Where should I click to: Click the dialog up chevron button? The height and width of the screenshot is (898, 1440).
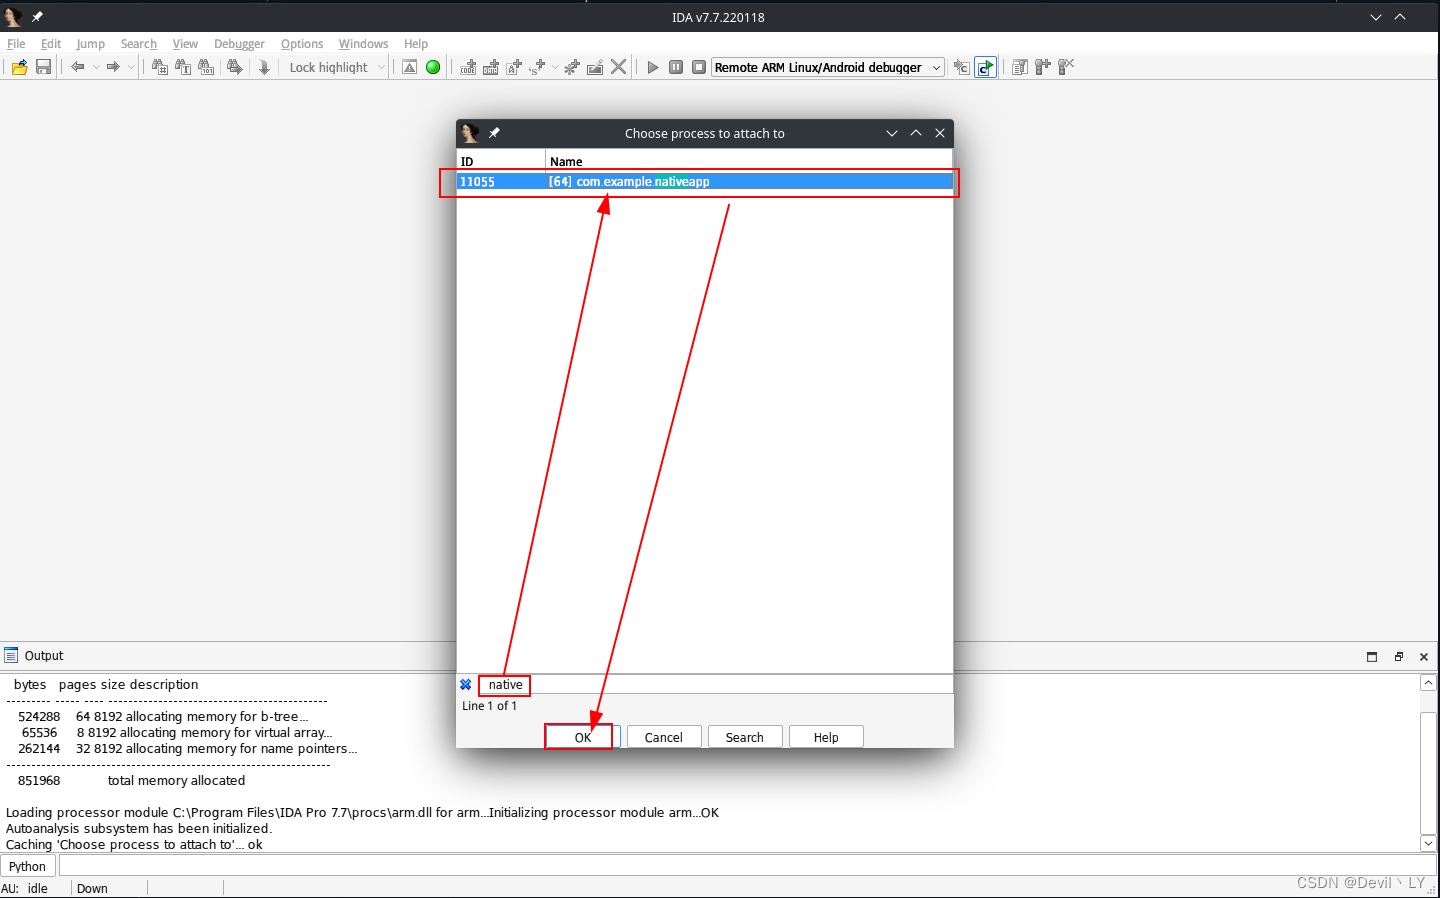[916, 133]
